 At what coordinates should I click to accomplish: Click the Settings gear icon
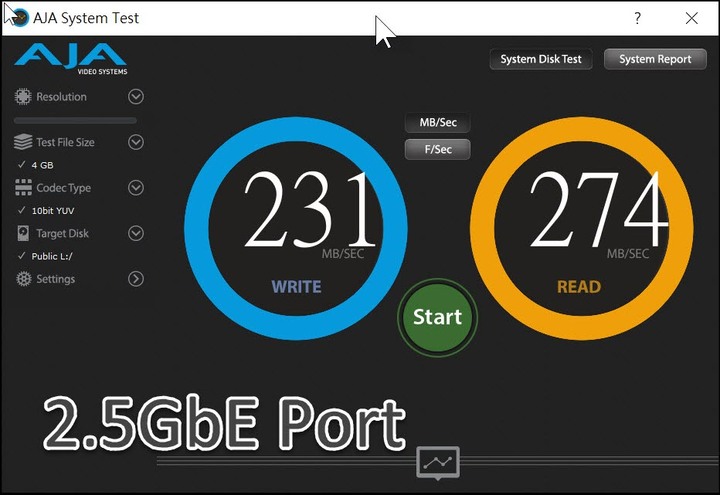[23, 279]
